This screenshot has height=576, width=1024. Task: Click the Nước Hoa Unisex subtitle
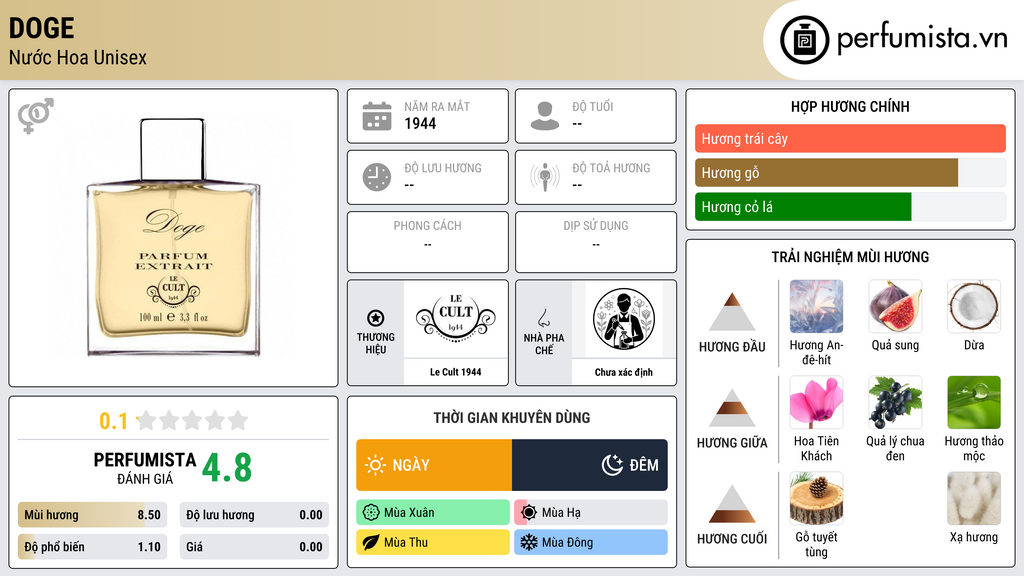point(78,57)
